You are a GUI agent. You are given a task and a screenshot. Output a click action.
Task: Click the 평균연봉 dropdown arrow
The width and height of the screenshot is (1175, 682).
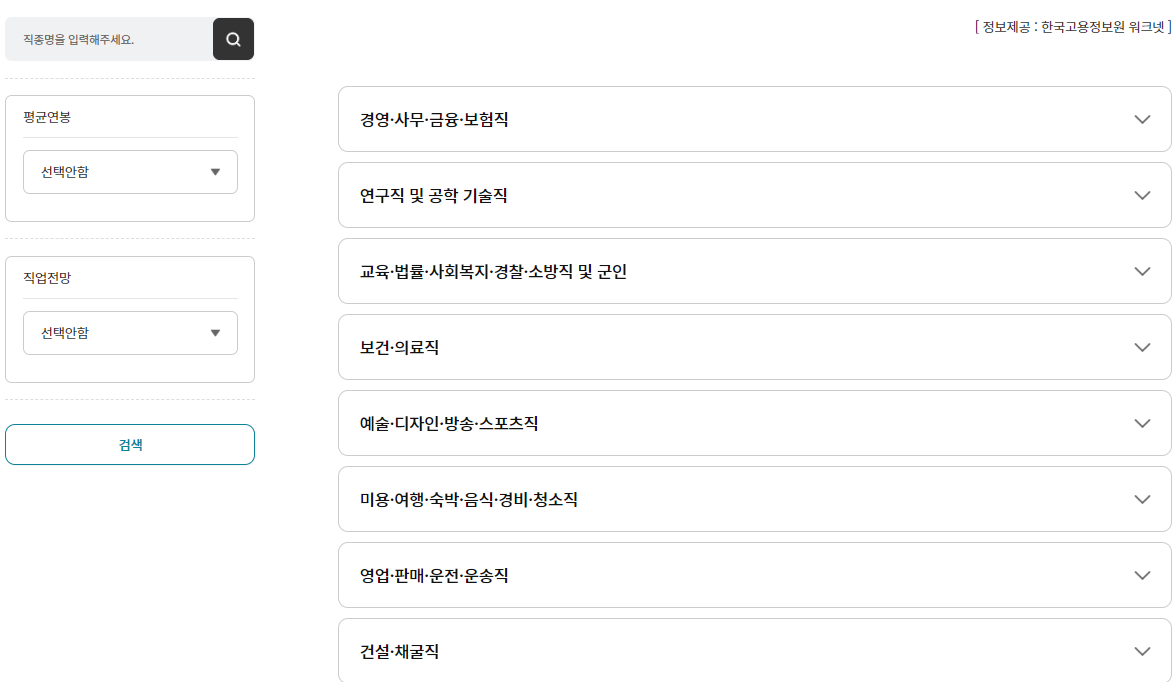pyautogui.click(x=214, y=172)
